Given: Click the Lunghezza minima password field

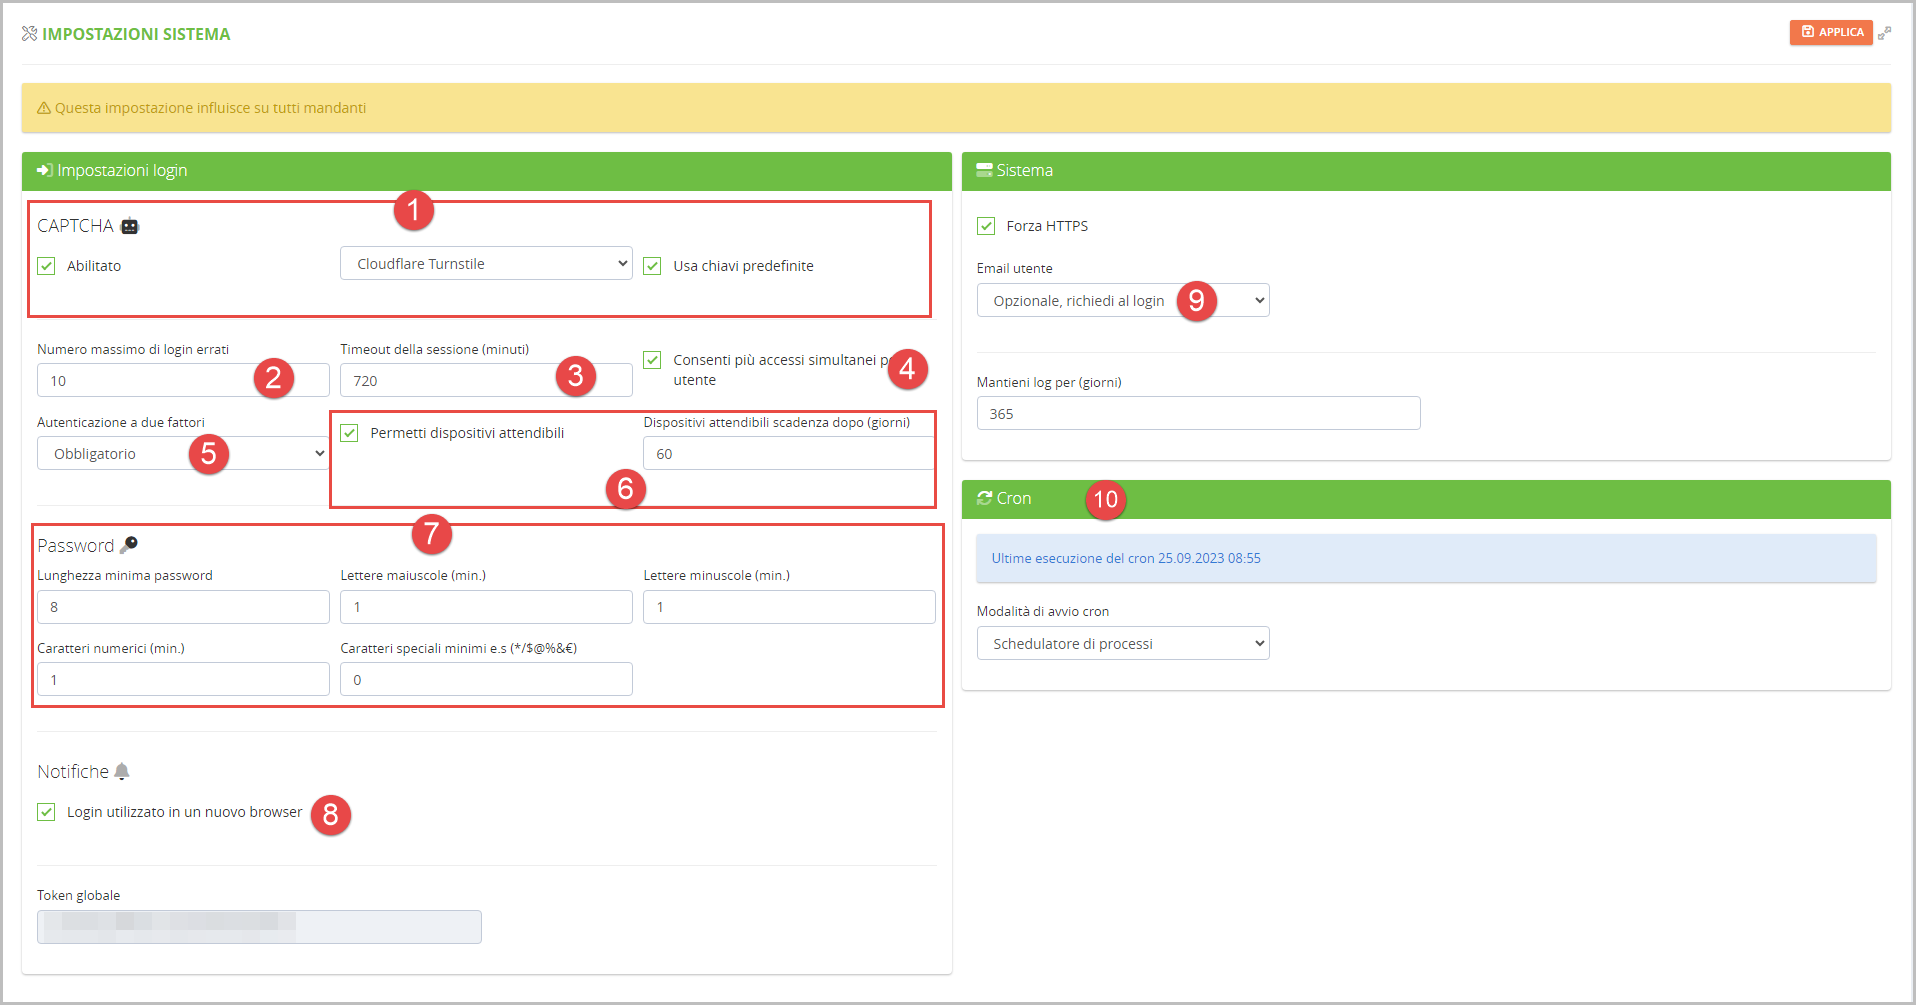Looking at the screenshot, I should [183, 607].
